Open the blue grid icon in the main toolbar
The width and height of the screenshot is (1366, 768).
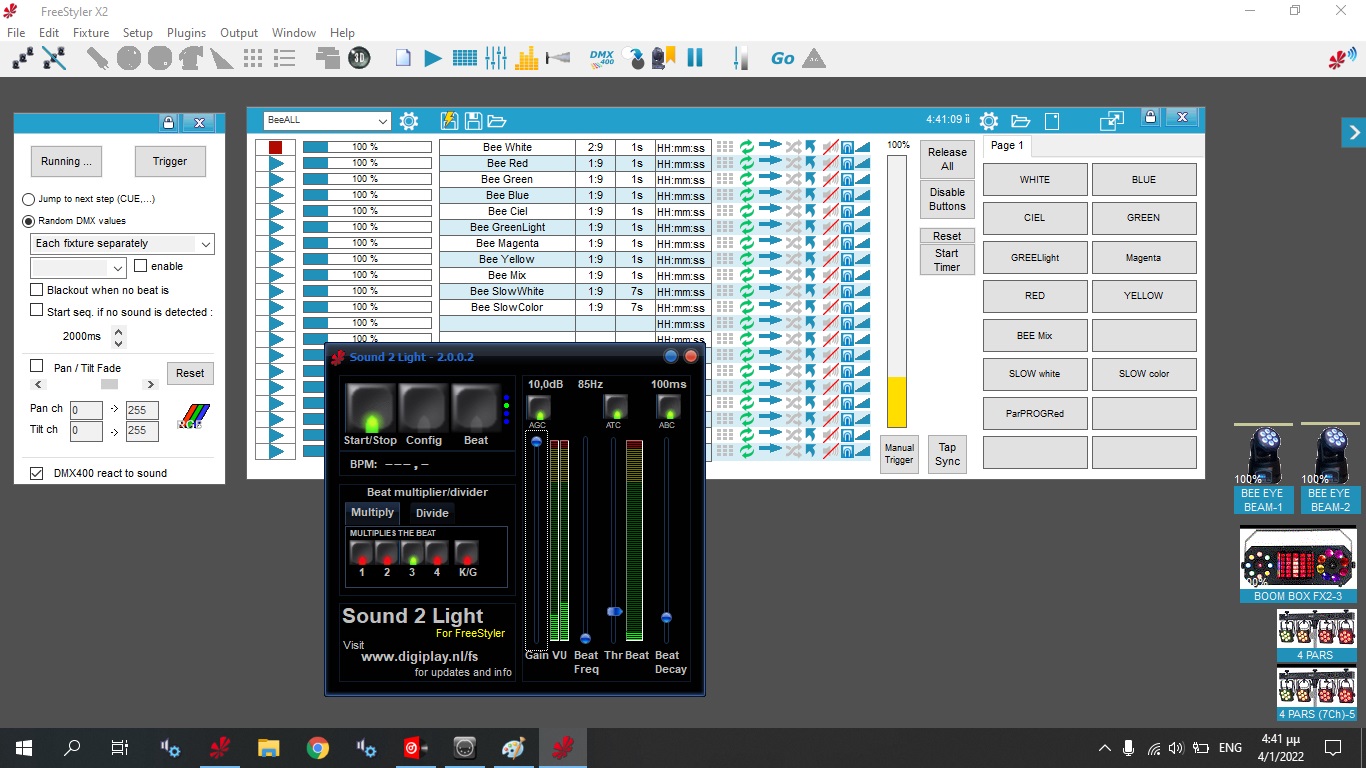[x=465, y=58]
